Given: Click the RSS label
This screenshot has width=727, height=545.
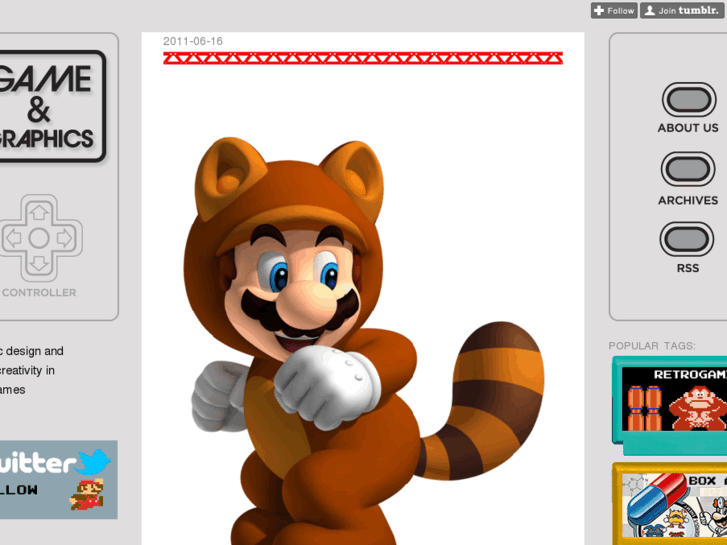Looking at the screenshot, I should (x=688, y=268).
